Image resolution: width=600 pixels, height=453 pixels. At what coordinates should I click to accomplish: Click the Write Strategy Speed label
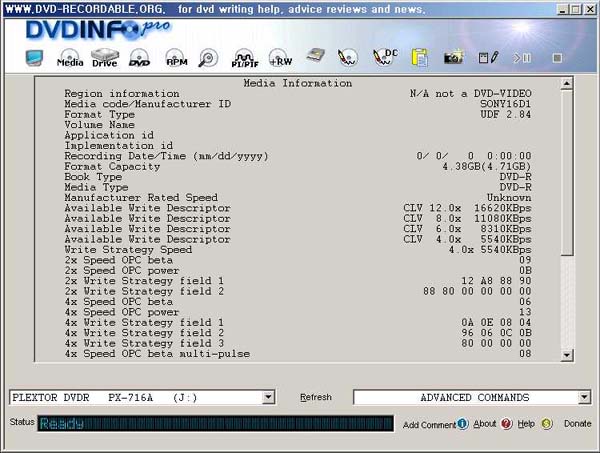pos(128,249)
